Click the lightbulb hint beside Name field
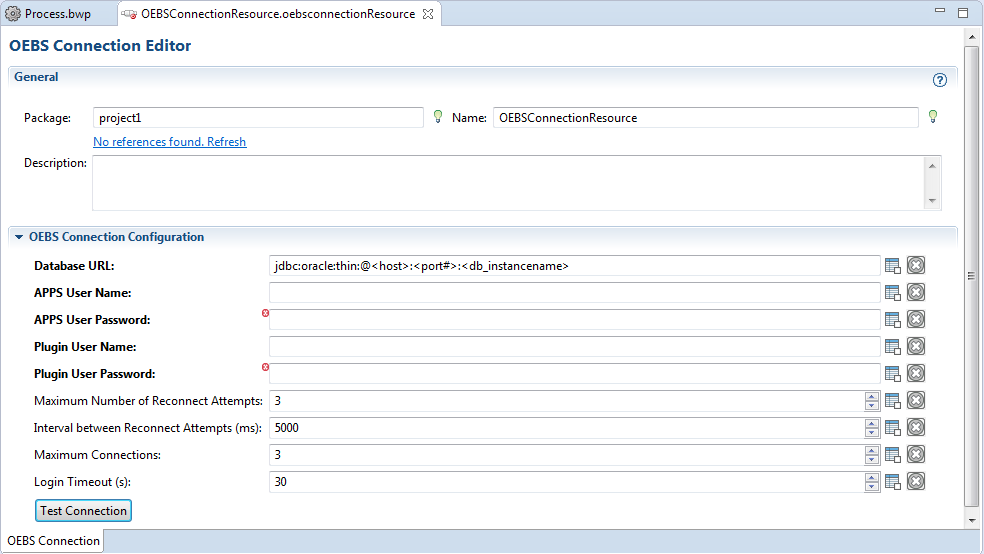This screenshot has height=554, width=984. [x=933, y=116]
